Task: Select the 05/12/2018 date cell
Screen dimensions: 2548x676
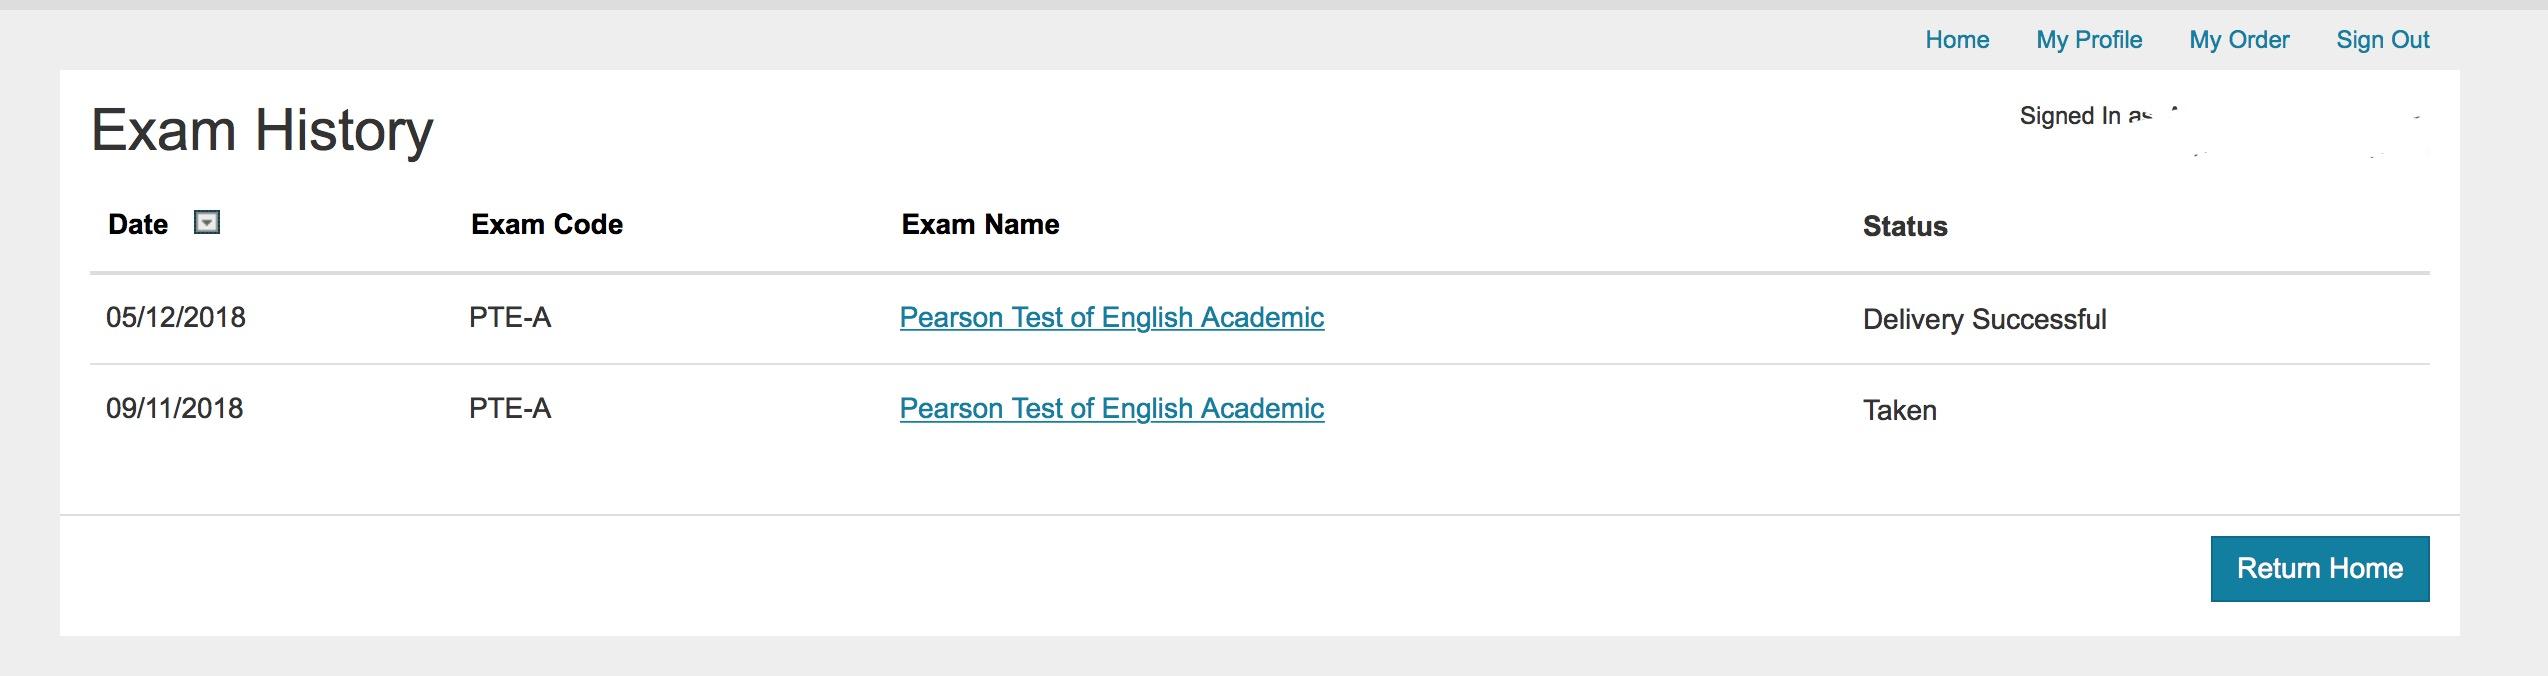Action: [x=176, y=318]
